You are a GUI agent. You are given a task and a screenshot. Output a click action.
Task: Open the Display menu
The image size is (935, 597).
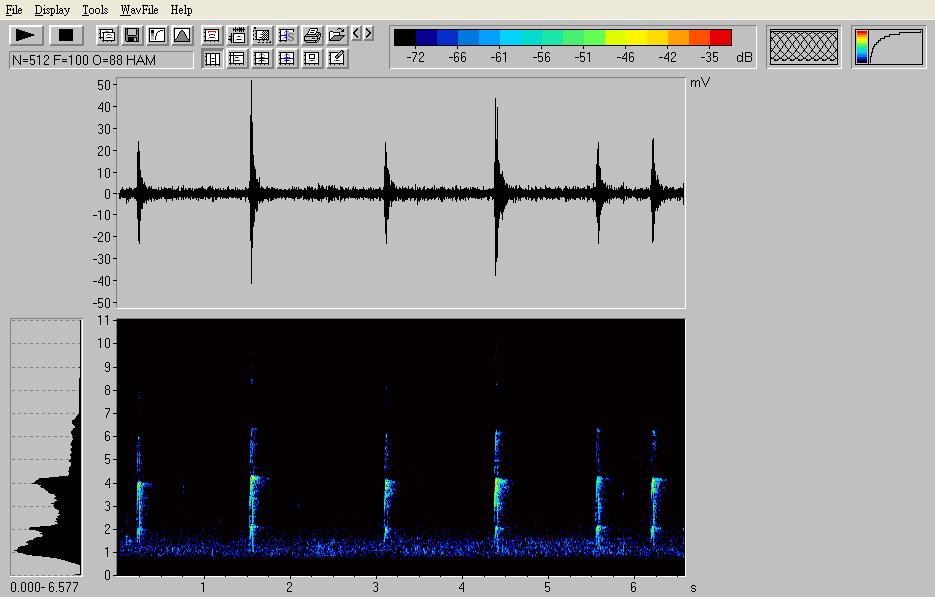52,10
